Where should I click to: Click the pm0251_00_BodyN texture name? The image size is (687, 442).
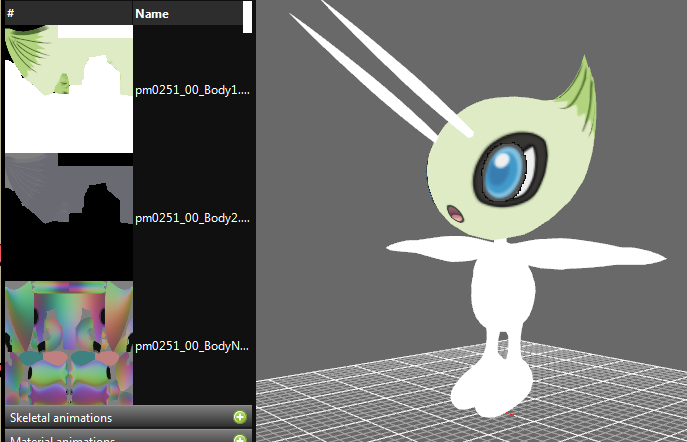pos(192,345)
